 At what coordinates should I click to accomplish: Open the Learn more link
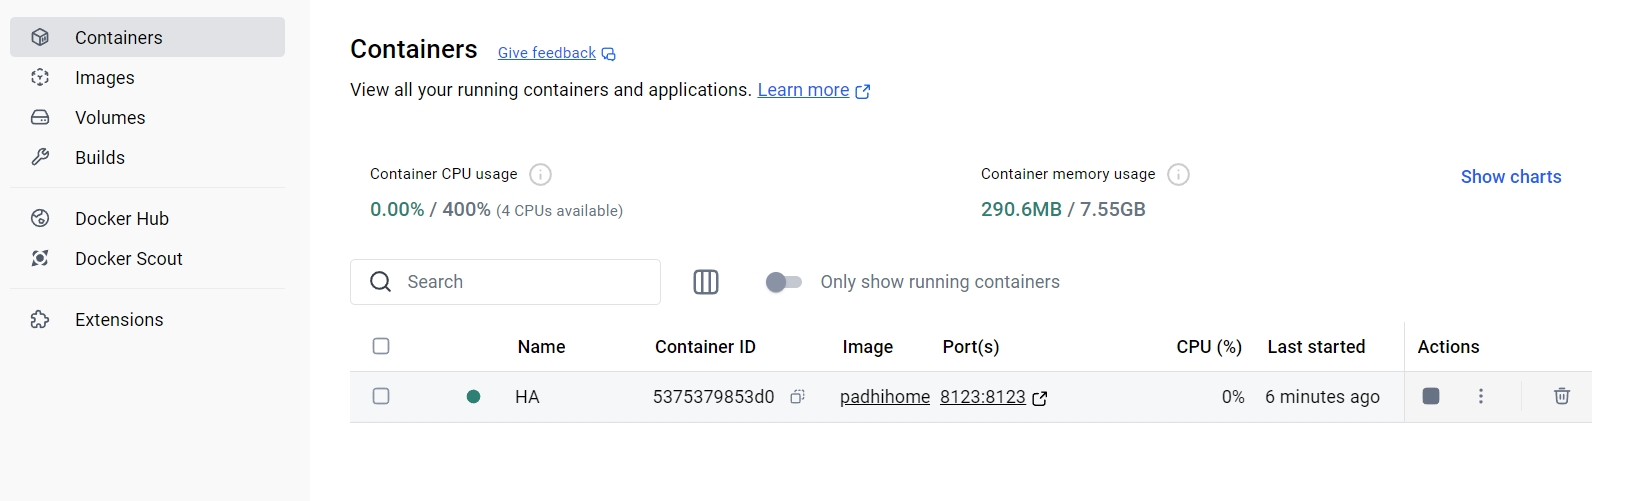click(803, 90)
